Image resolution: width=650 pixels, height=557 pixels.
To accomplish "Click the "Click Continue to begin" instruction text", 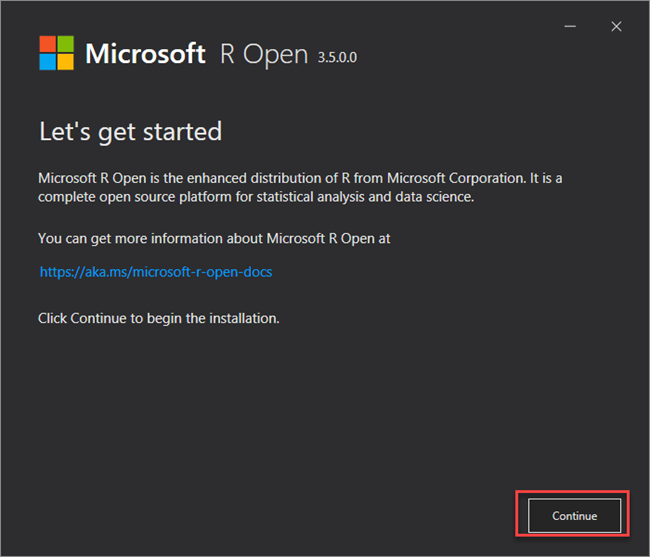I will coord(158,318).
